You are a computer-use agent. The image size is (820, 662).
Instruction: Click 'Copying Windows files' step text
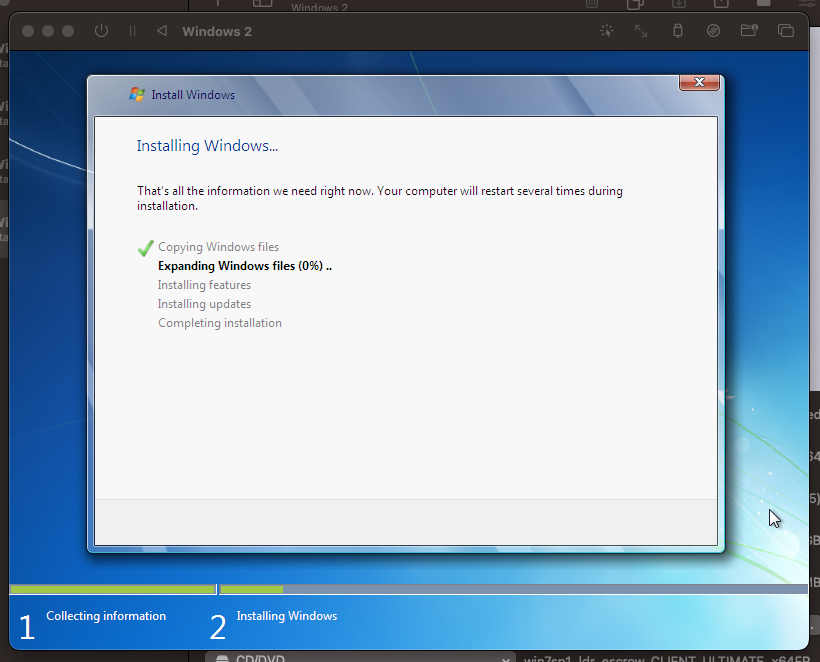(219, 247)
